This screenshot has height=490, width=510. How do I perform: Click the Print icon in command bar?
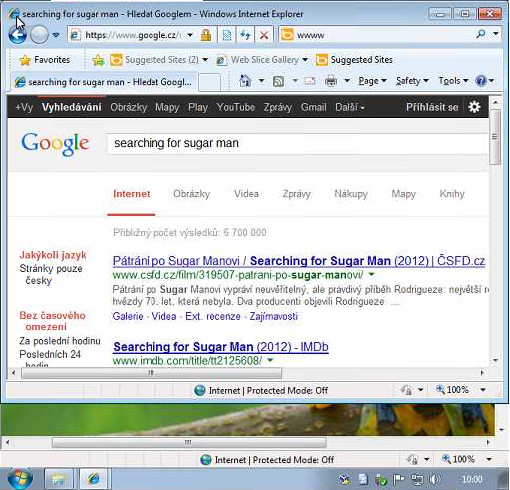(x=331, y=81)
